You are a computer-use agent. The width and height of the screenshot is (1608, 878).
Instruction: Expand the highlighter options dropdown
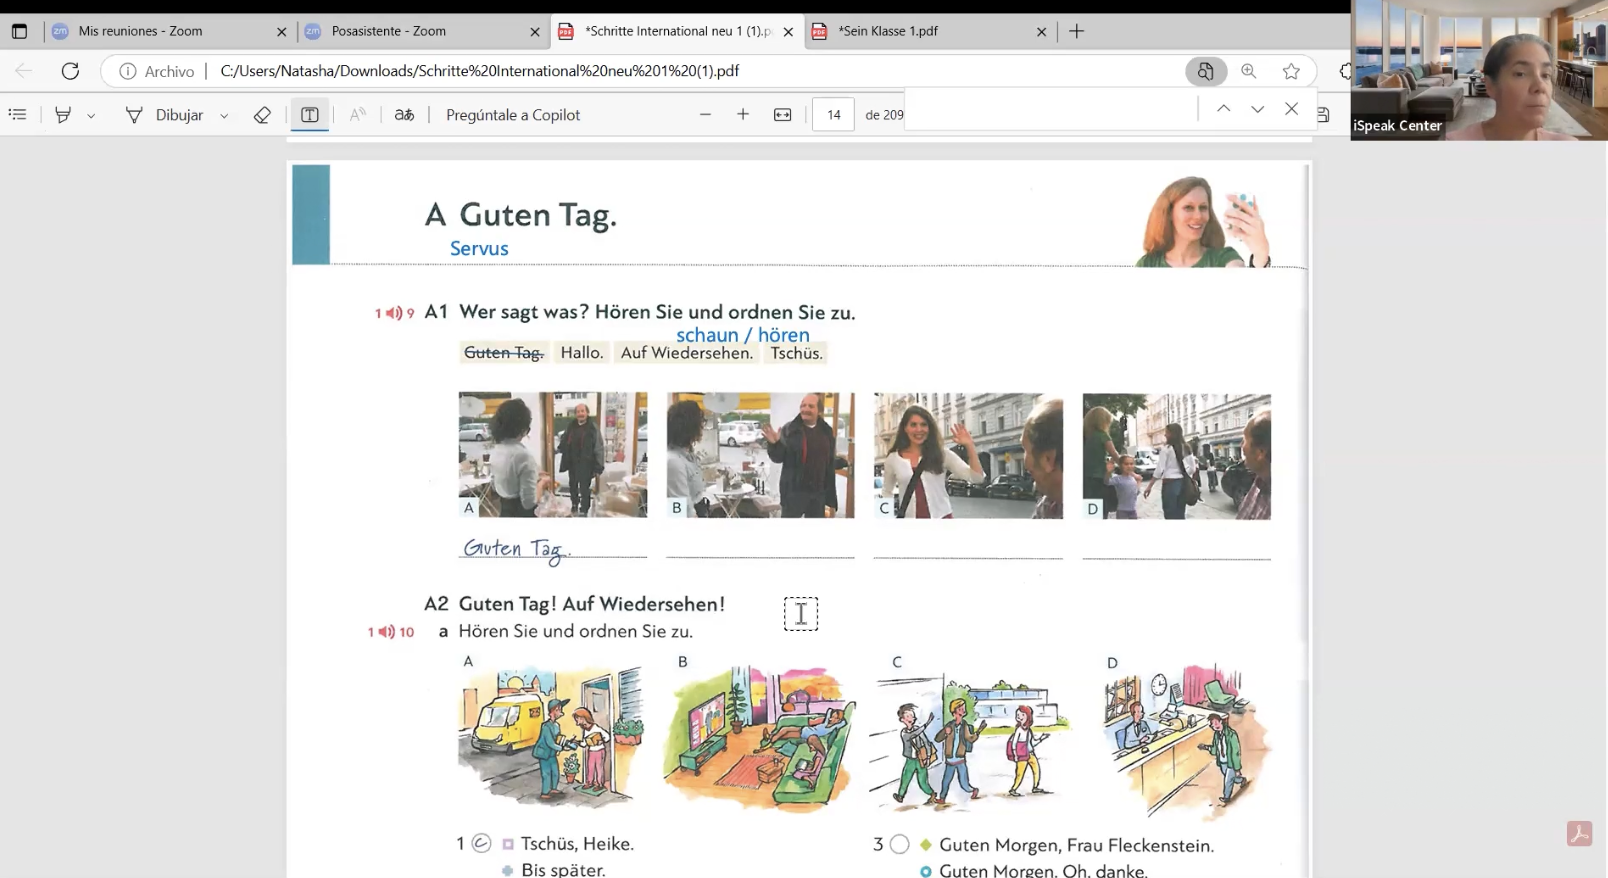pyautogui.click(x=91, y=116)
